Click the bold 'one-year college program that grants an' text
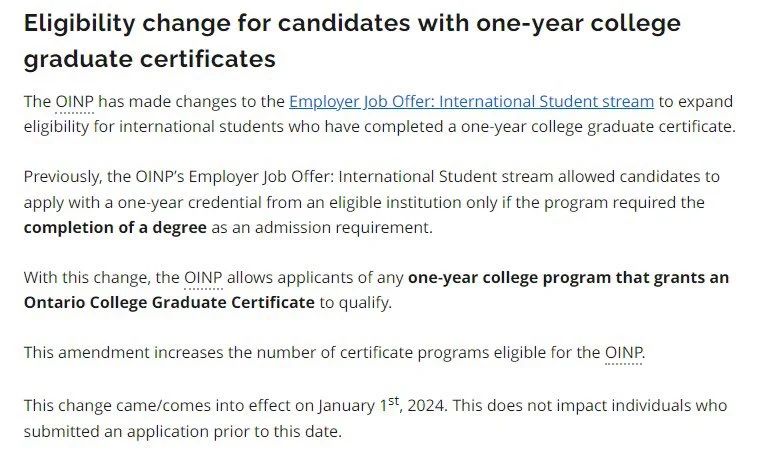 pos(568,278)
